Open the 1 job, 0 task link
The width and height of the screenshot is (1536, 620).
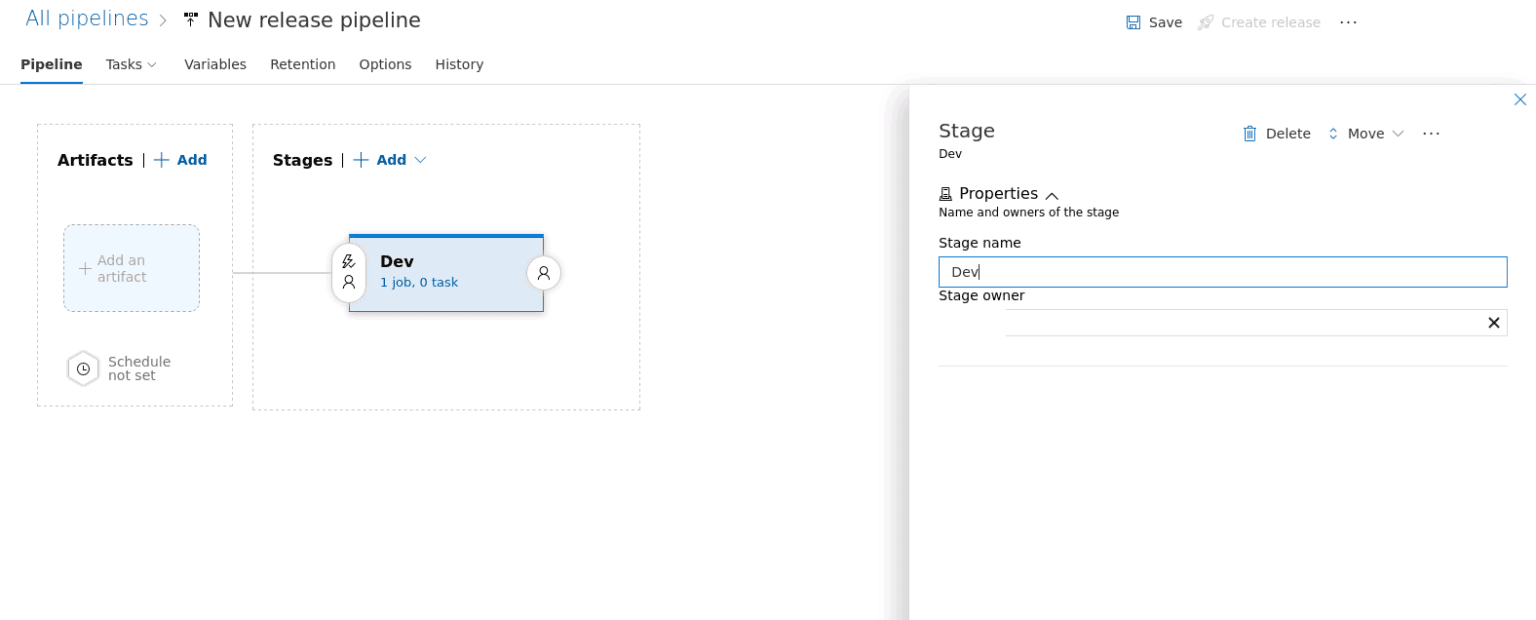pos(419,283)
